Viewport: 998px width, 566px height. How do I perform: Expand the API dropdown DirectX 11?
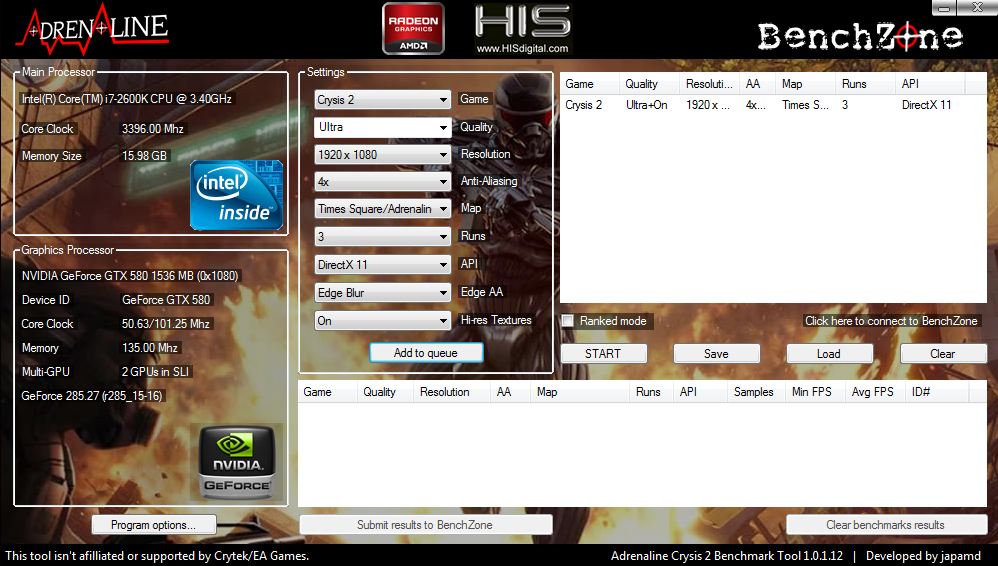pos(383,265)
